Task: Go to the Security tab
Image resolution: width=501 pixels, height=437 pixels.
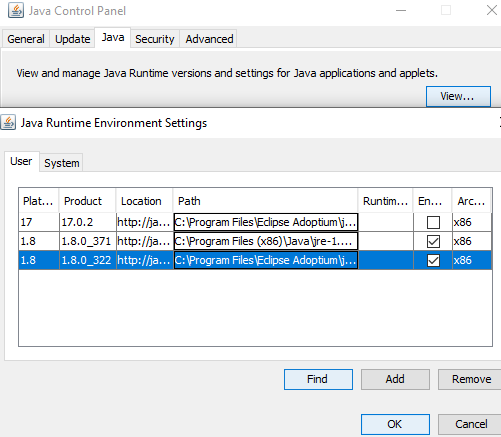Action: pyautogui.click(x=155, y=39)
